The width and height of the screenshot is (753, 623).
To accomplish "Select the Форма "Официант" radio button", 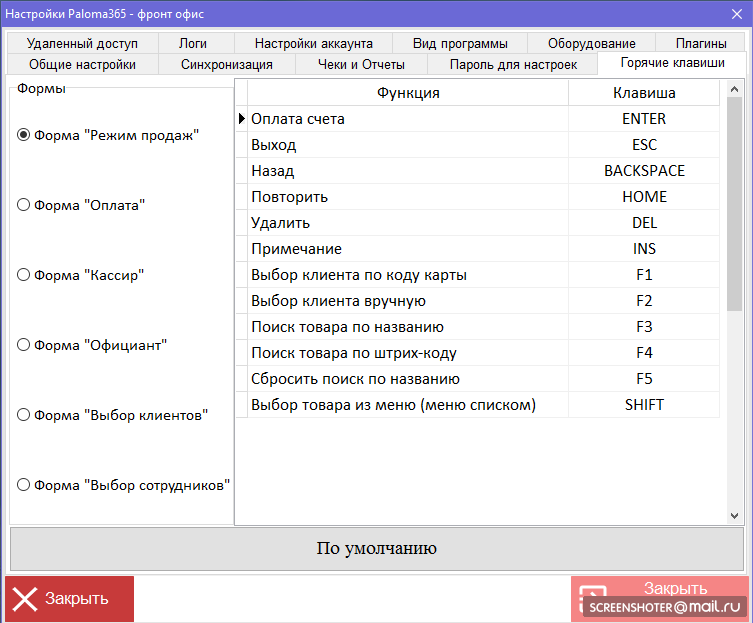I will [x=24, y=345].
